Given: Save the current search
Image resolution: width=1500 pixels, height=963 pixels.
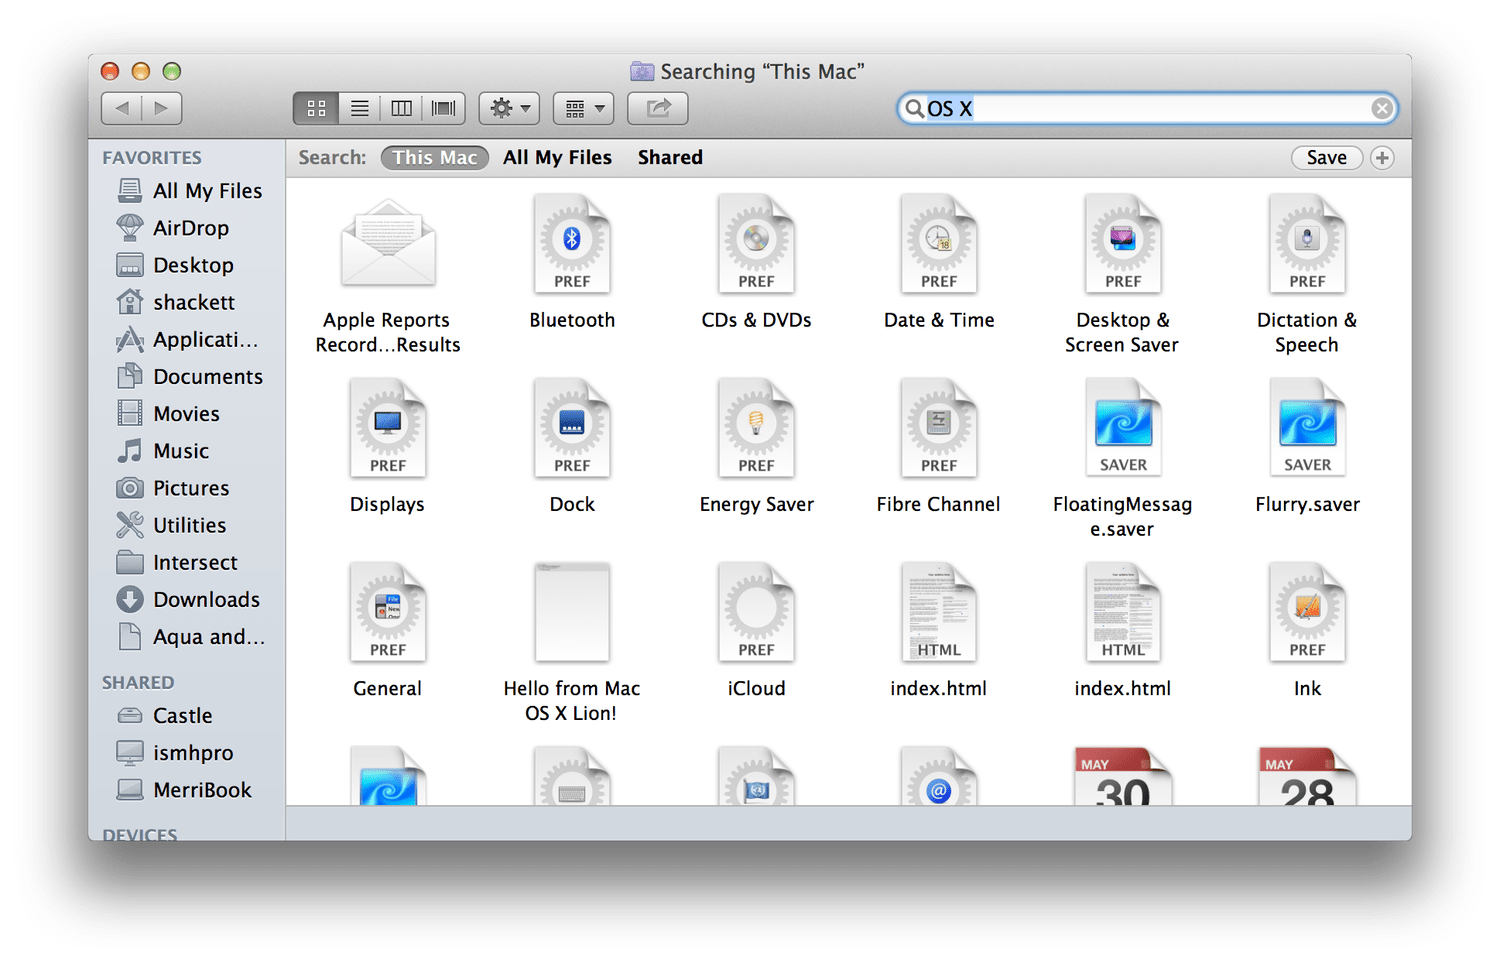Looking at the screenshot, I should 1326,157.
